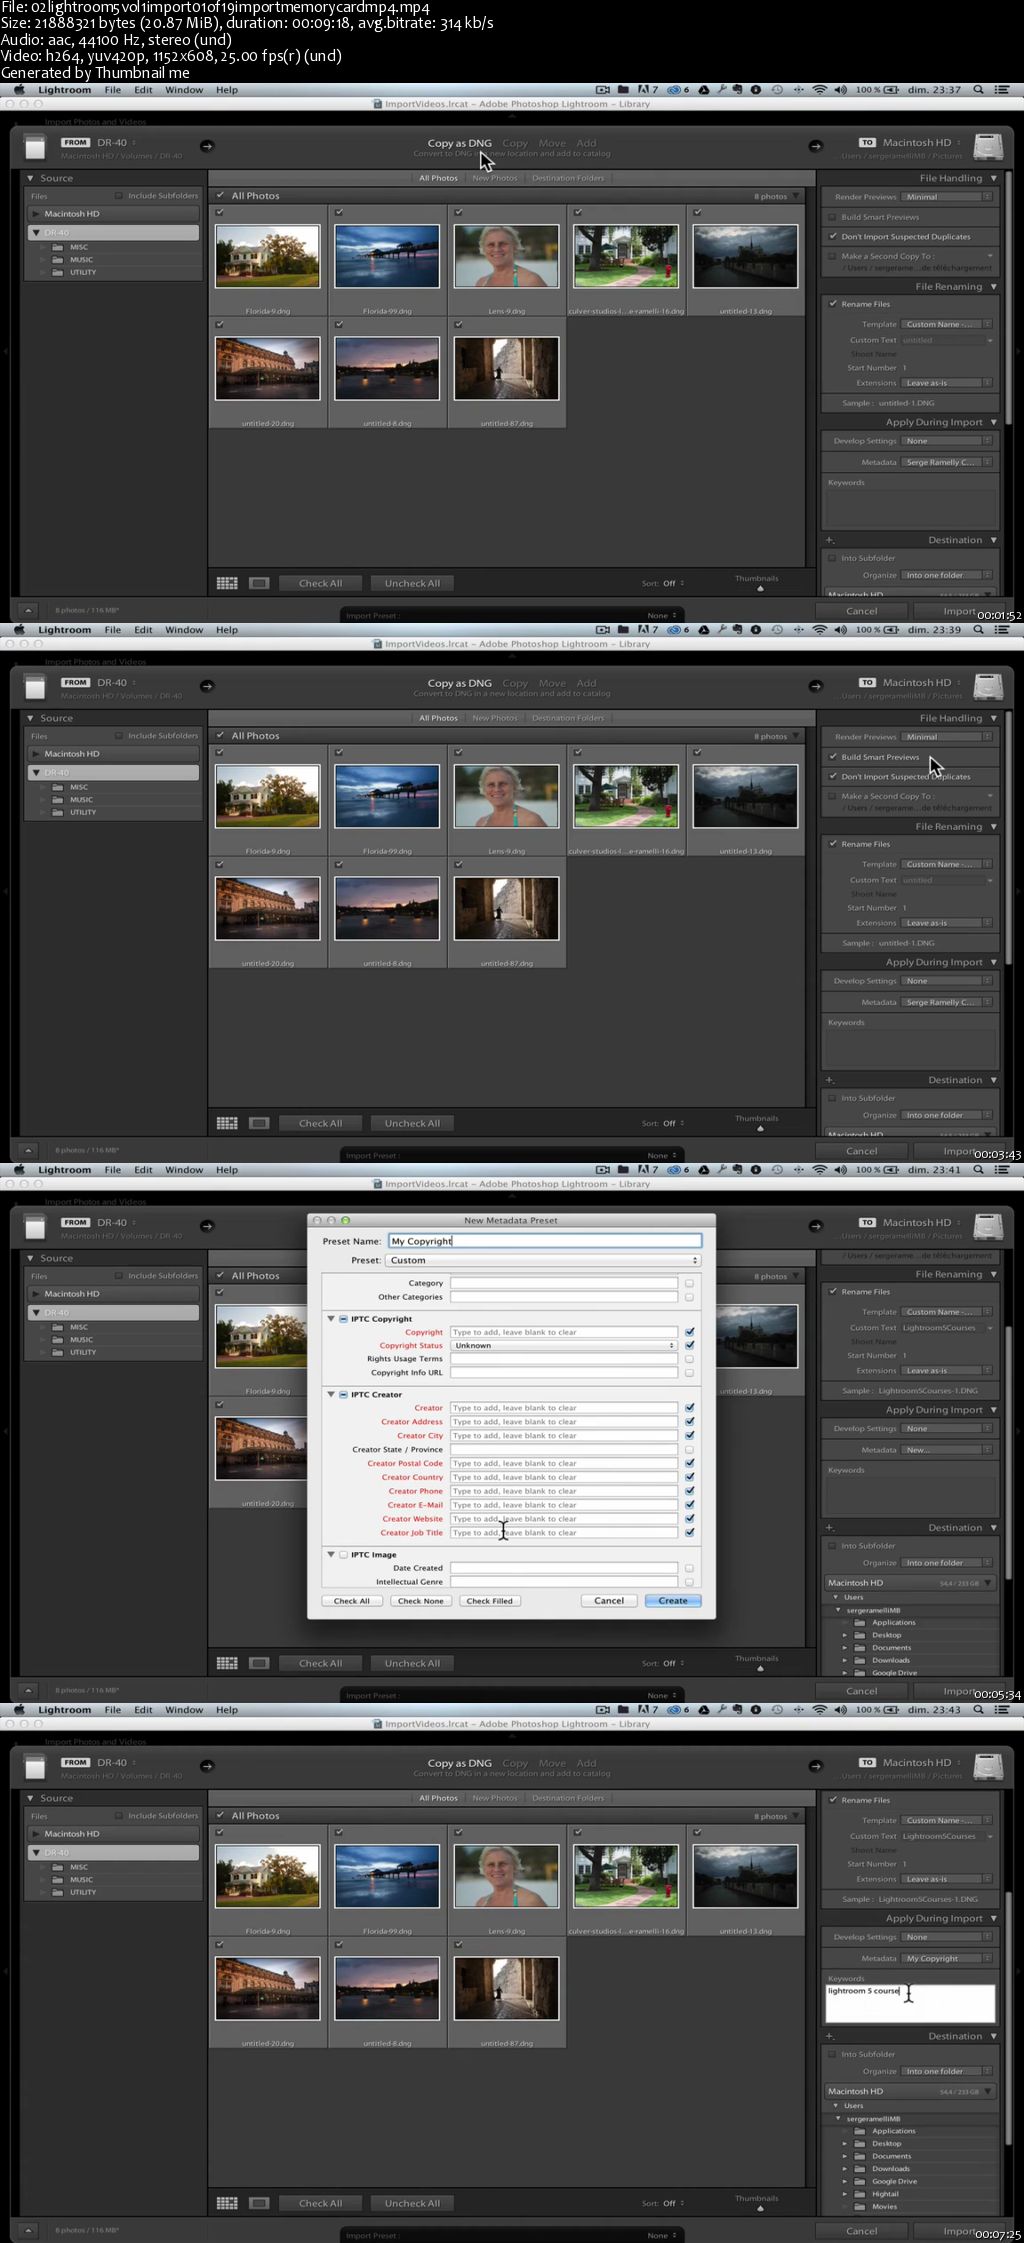
Task: Open the Window menu in the 23:41 frame
Action: [184, 1170]
